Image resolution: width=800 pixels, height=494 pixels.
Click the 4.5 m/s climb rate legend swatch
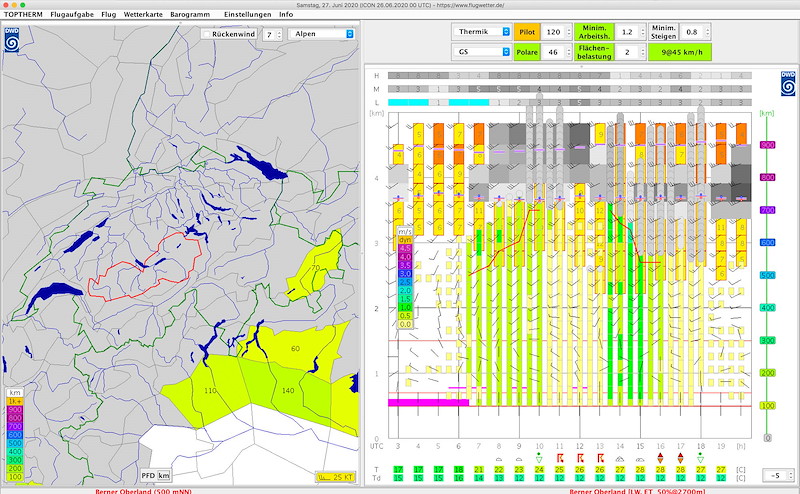[405, 249]
